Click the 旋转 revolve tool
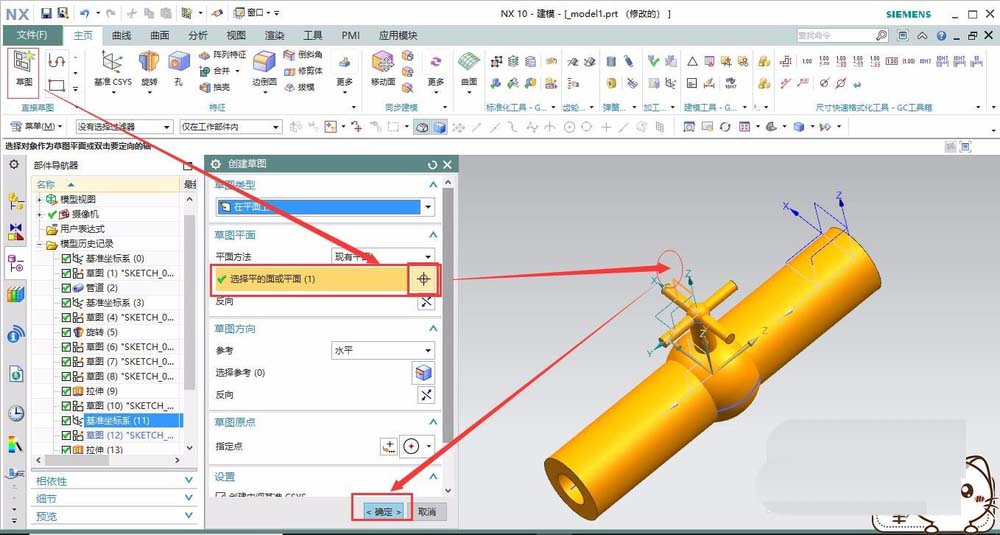The height and width of the screenshot is (535, 1000). coord(149,69)
